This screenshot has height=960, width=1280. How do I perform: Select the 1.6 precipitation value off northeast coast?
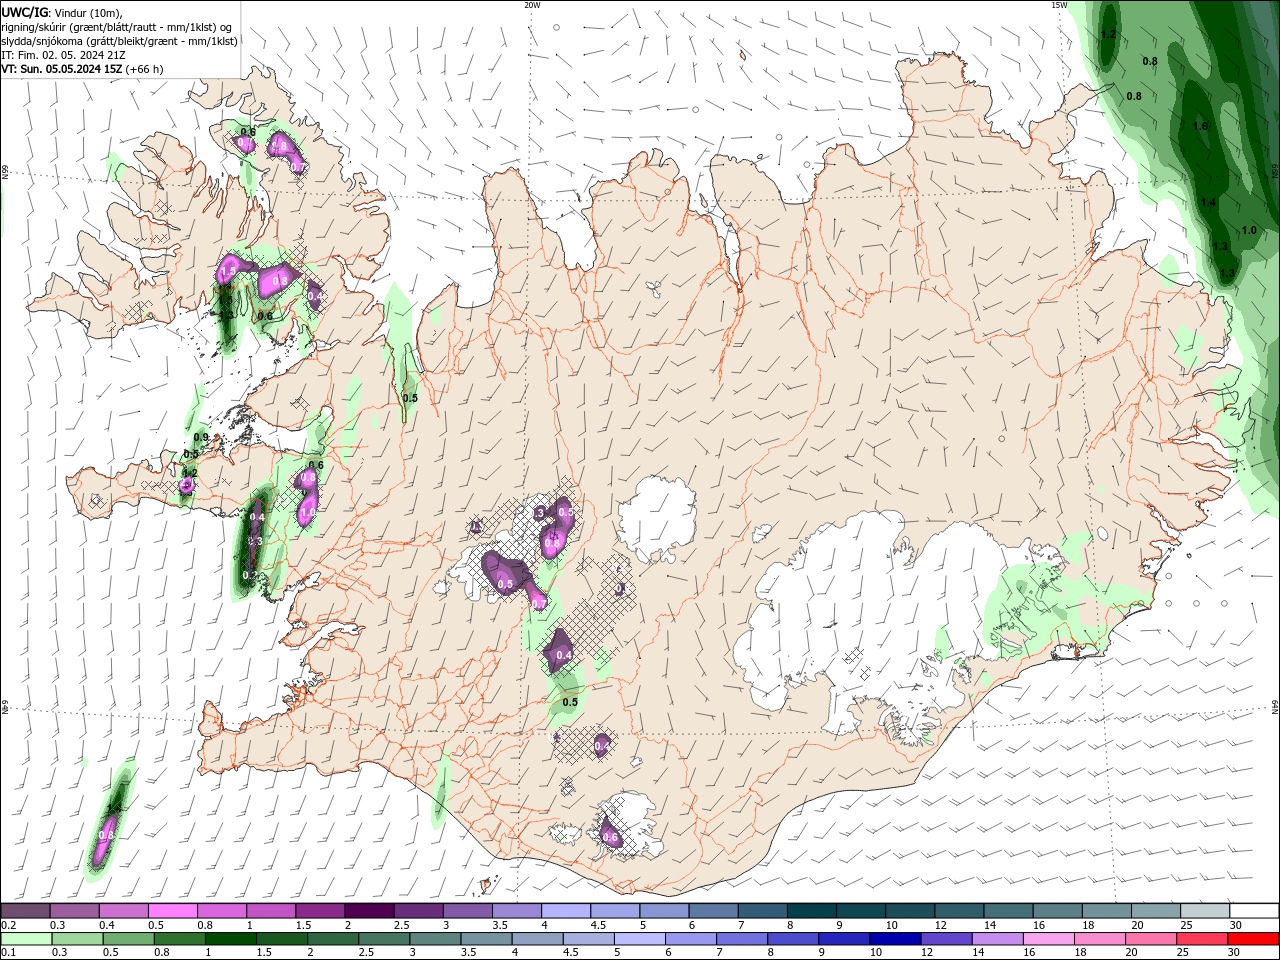click(x=1200, y=126)
